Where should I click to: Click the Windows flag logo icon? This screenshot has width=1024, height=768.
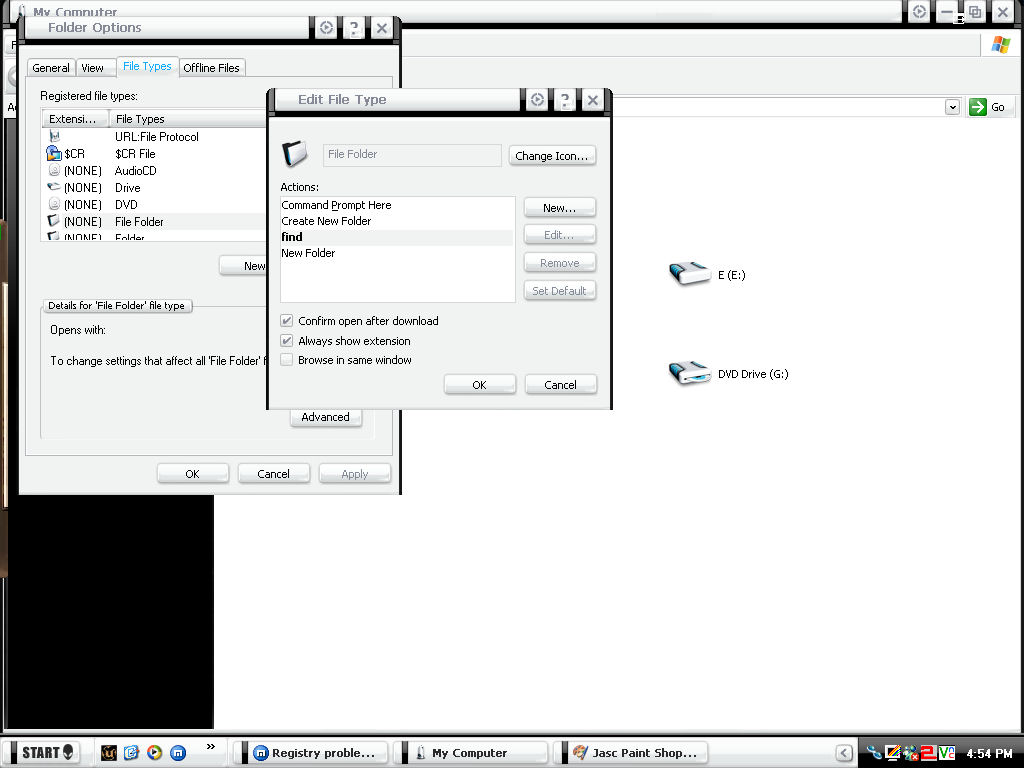[x=1000, y=45]
